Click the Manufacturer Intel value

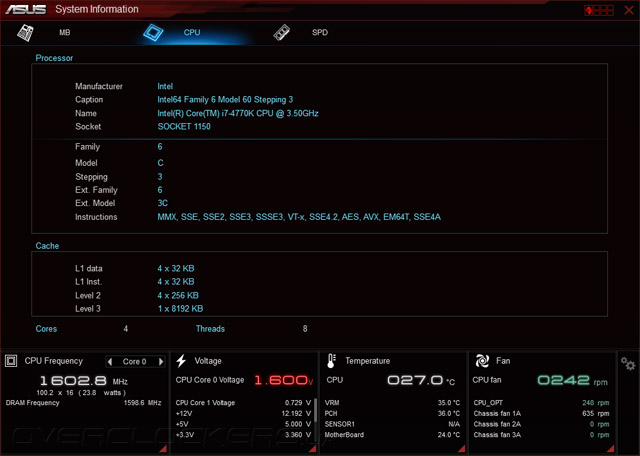(x=165, y=86)
